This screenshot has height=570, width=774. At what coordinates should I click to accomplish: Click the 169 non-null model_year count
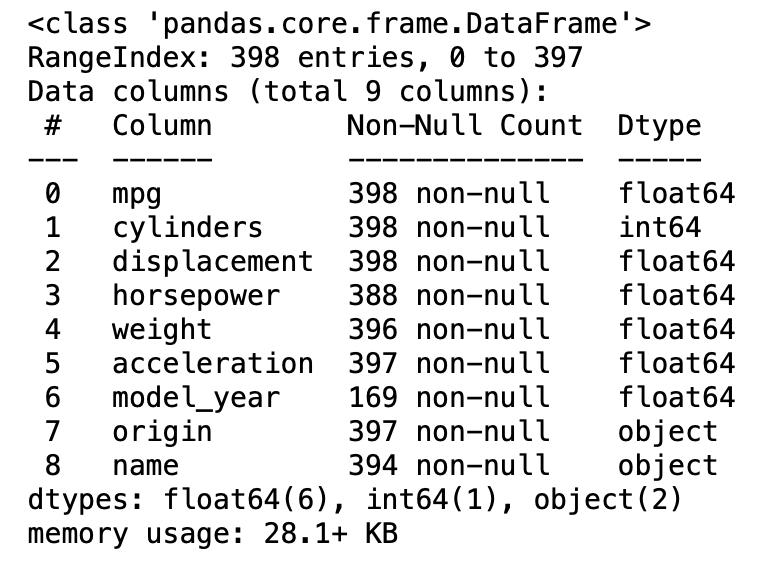click(449, 398)
